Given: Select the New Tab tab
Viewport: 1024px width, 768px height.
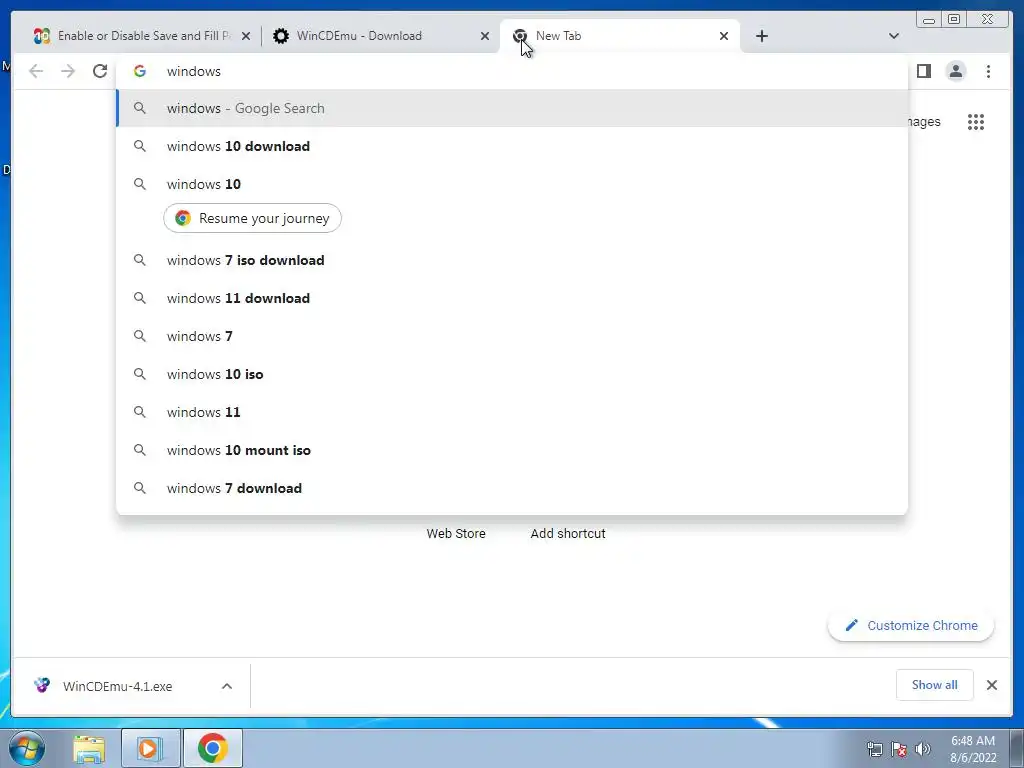Looking at the screenshot, I should pos(619,36).
